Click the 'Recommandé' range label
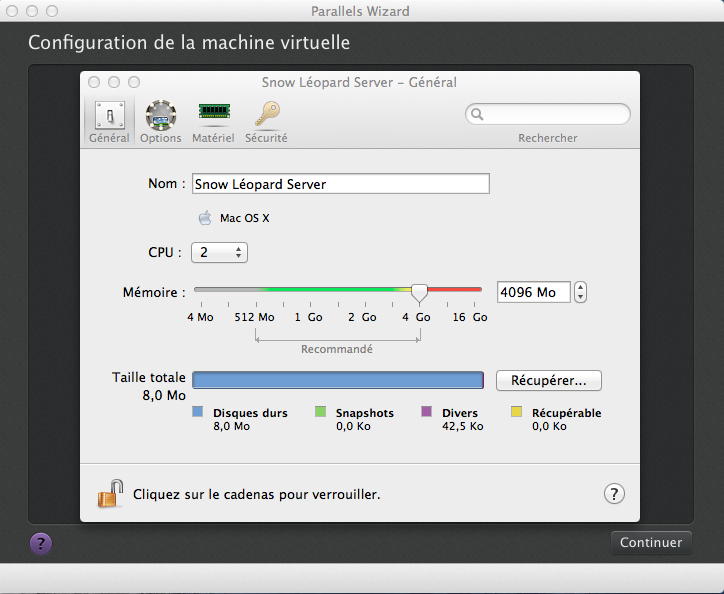724x594 pixels. (337, 349)
